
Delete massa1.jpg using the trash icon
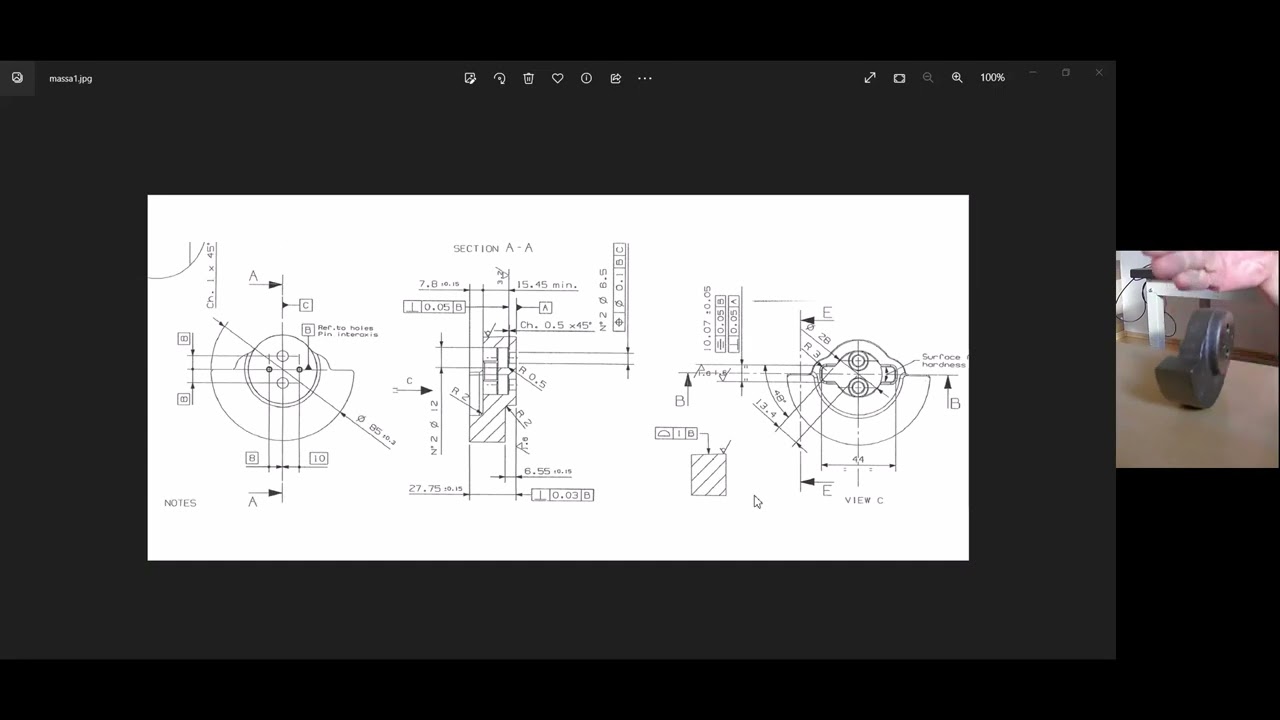click(528, 78)
